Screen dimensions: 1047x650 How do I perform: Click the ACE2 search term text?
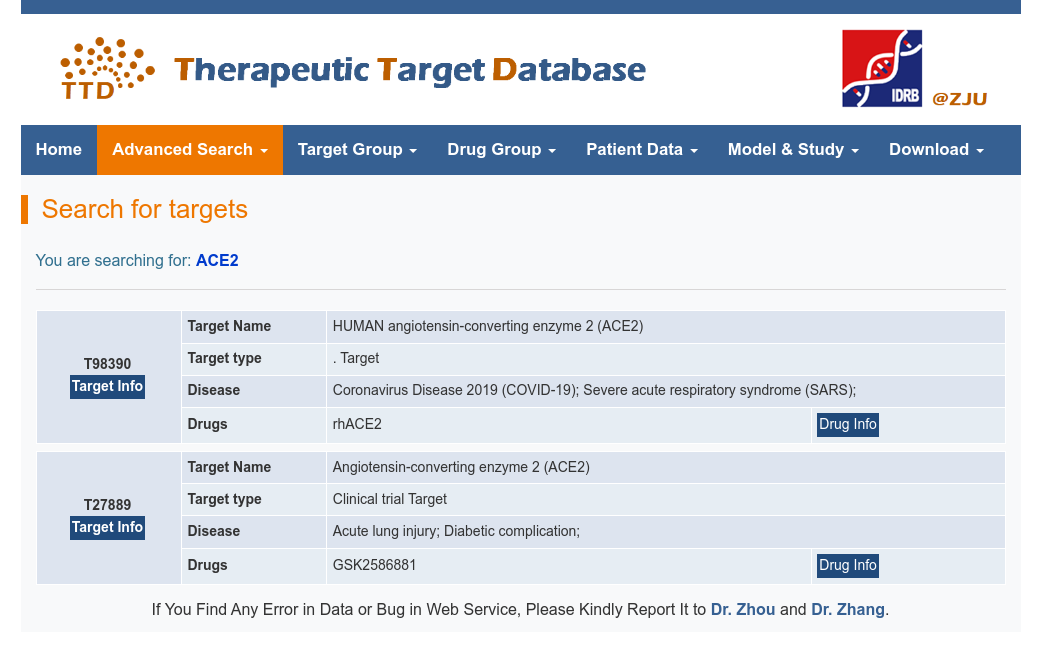217,261
